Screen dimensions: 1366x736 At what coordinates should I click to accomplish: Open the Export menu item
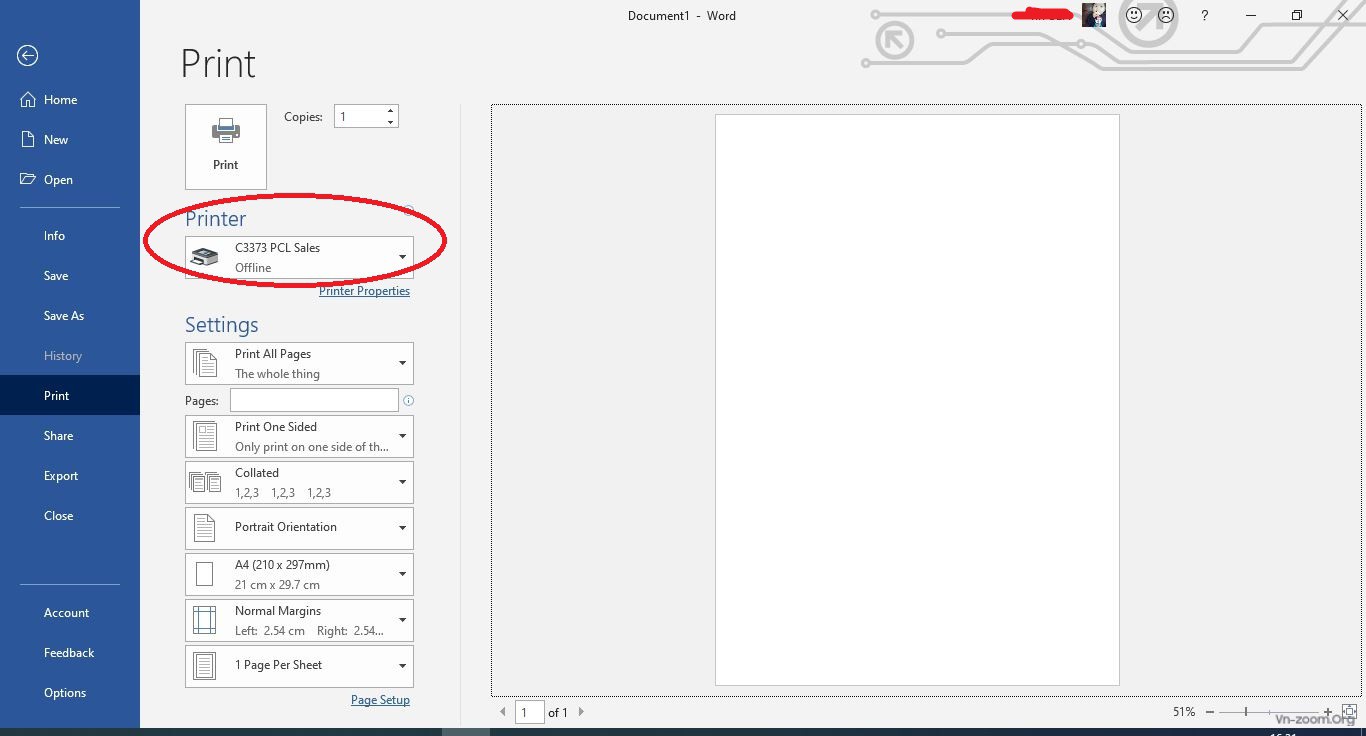(61, 476)
